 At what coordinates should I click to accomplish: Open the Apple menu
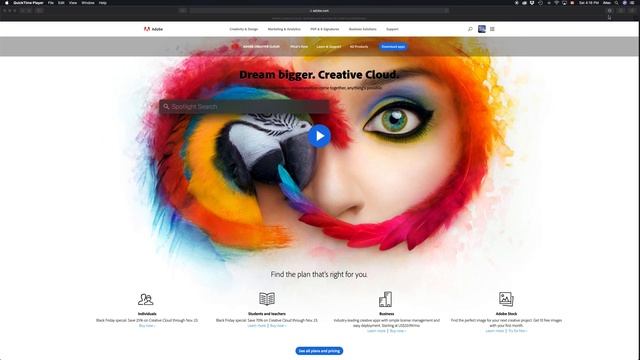7,3
